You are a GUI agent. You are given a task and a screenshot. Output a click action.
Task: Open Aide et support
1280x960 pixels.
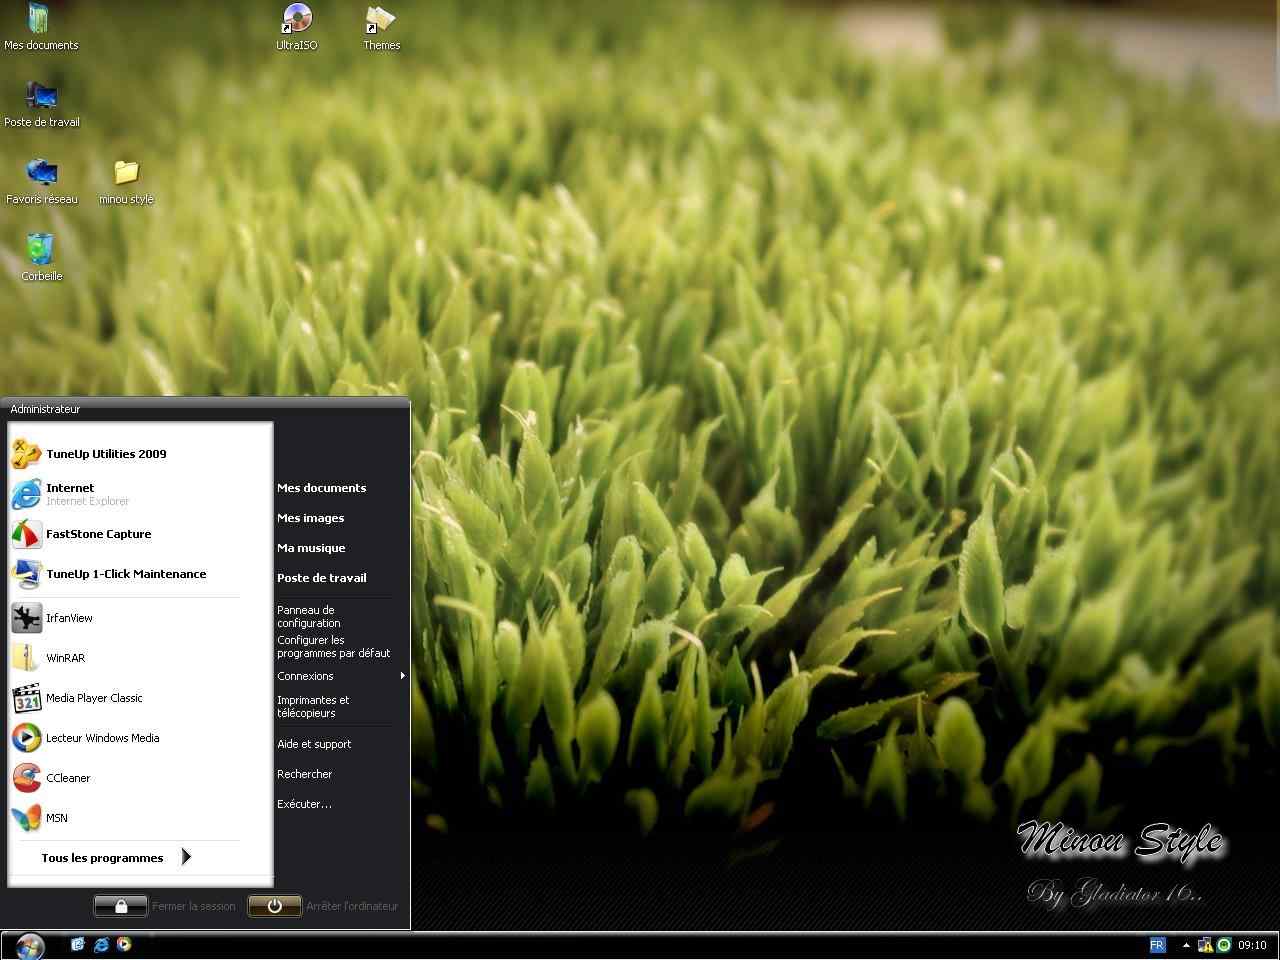click(x=314, y=744)
